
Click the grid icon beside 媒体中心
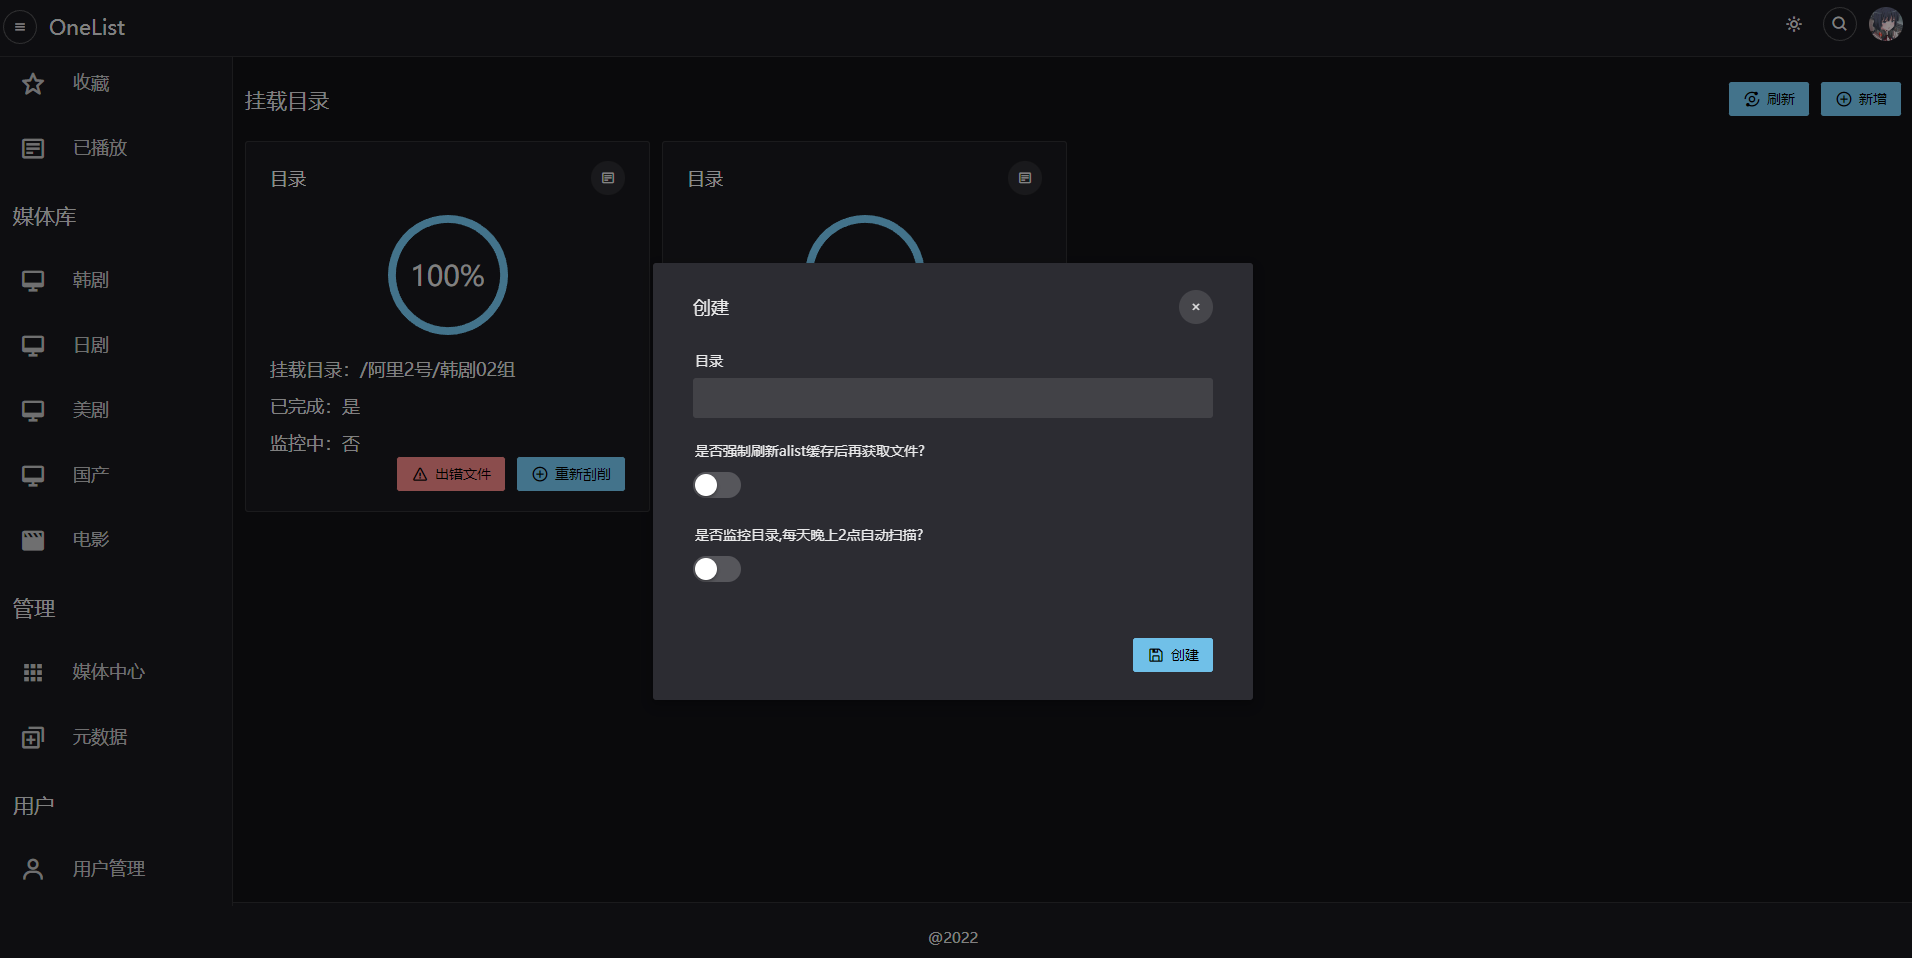[x=33, y=673]
